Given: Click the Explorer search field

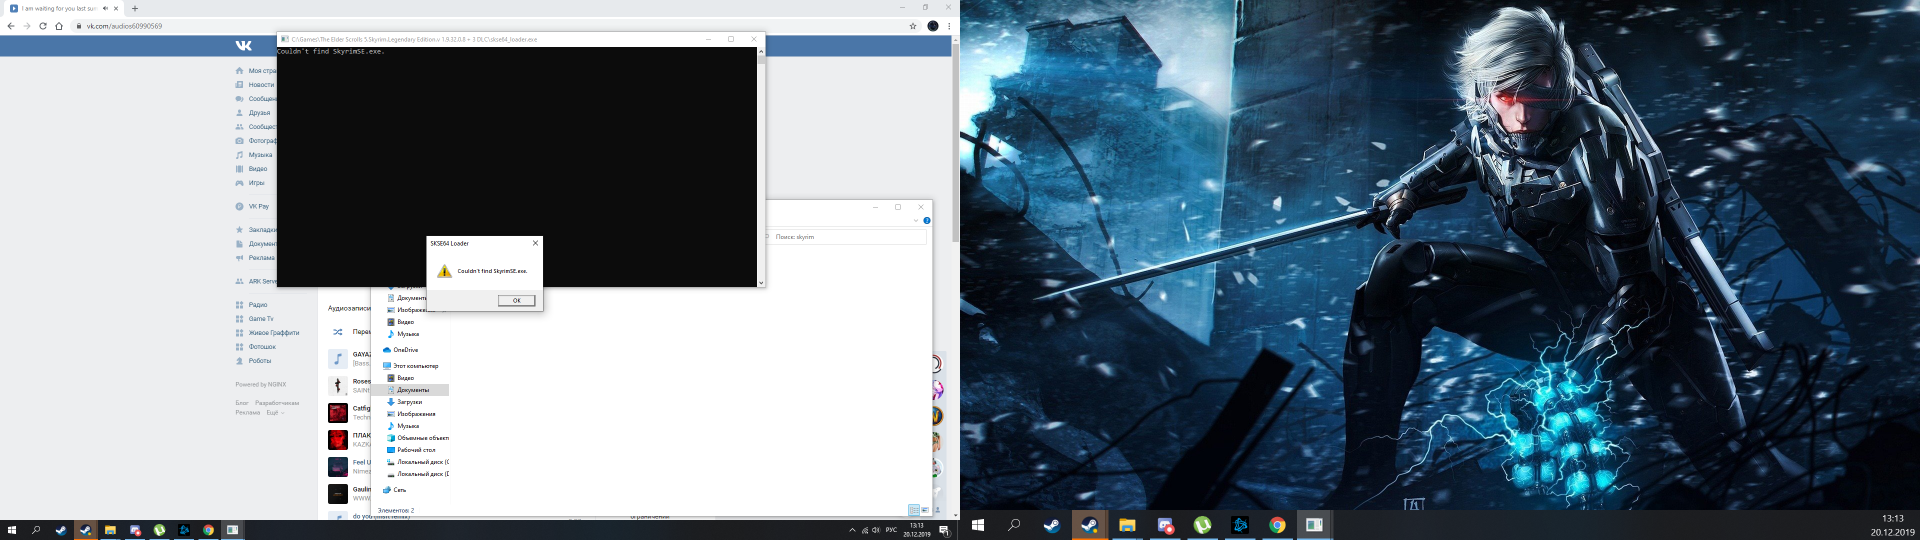Looking at the screenshot, I should [850, 237].
